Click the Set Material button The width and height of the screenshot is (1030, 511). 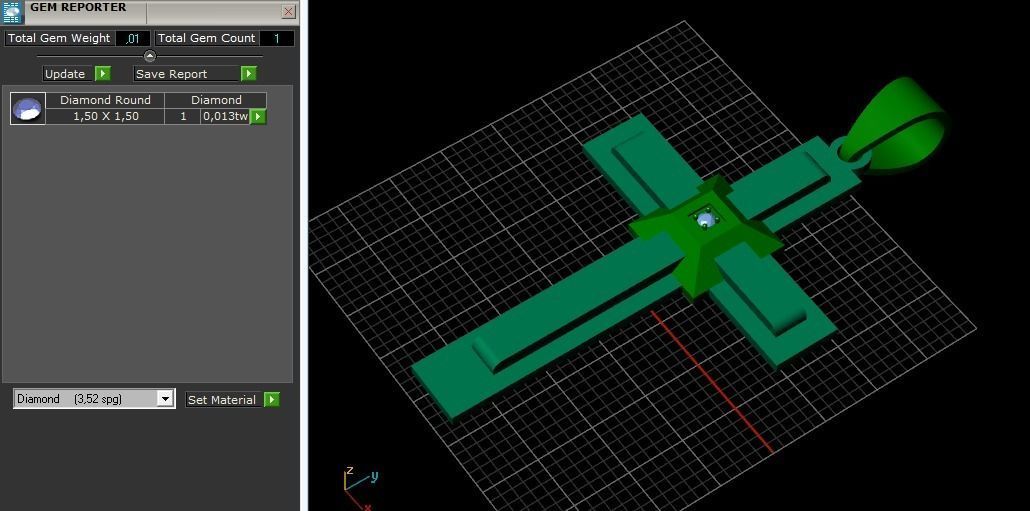tap(225, 399)
